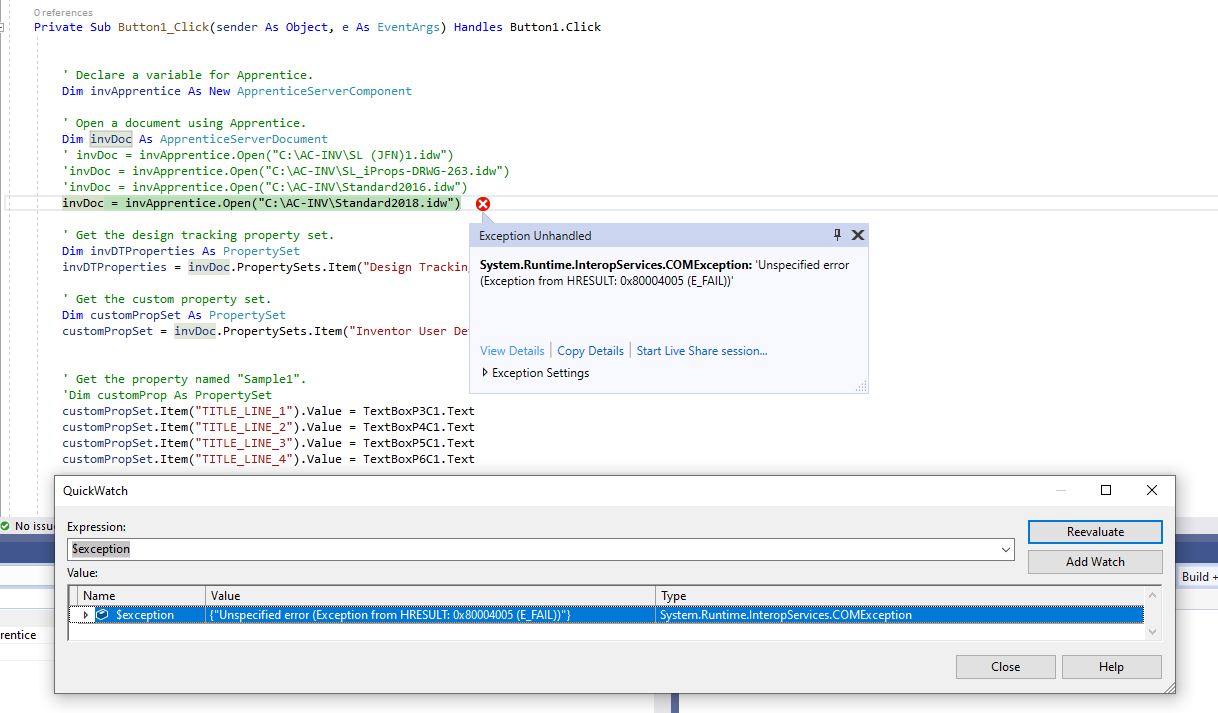Pin the Exception Unhandled popup
The height and width of the screenshot is (713, 1218).
point(837,235)
